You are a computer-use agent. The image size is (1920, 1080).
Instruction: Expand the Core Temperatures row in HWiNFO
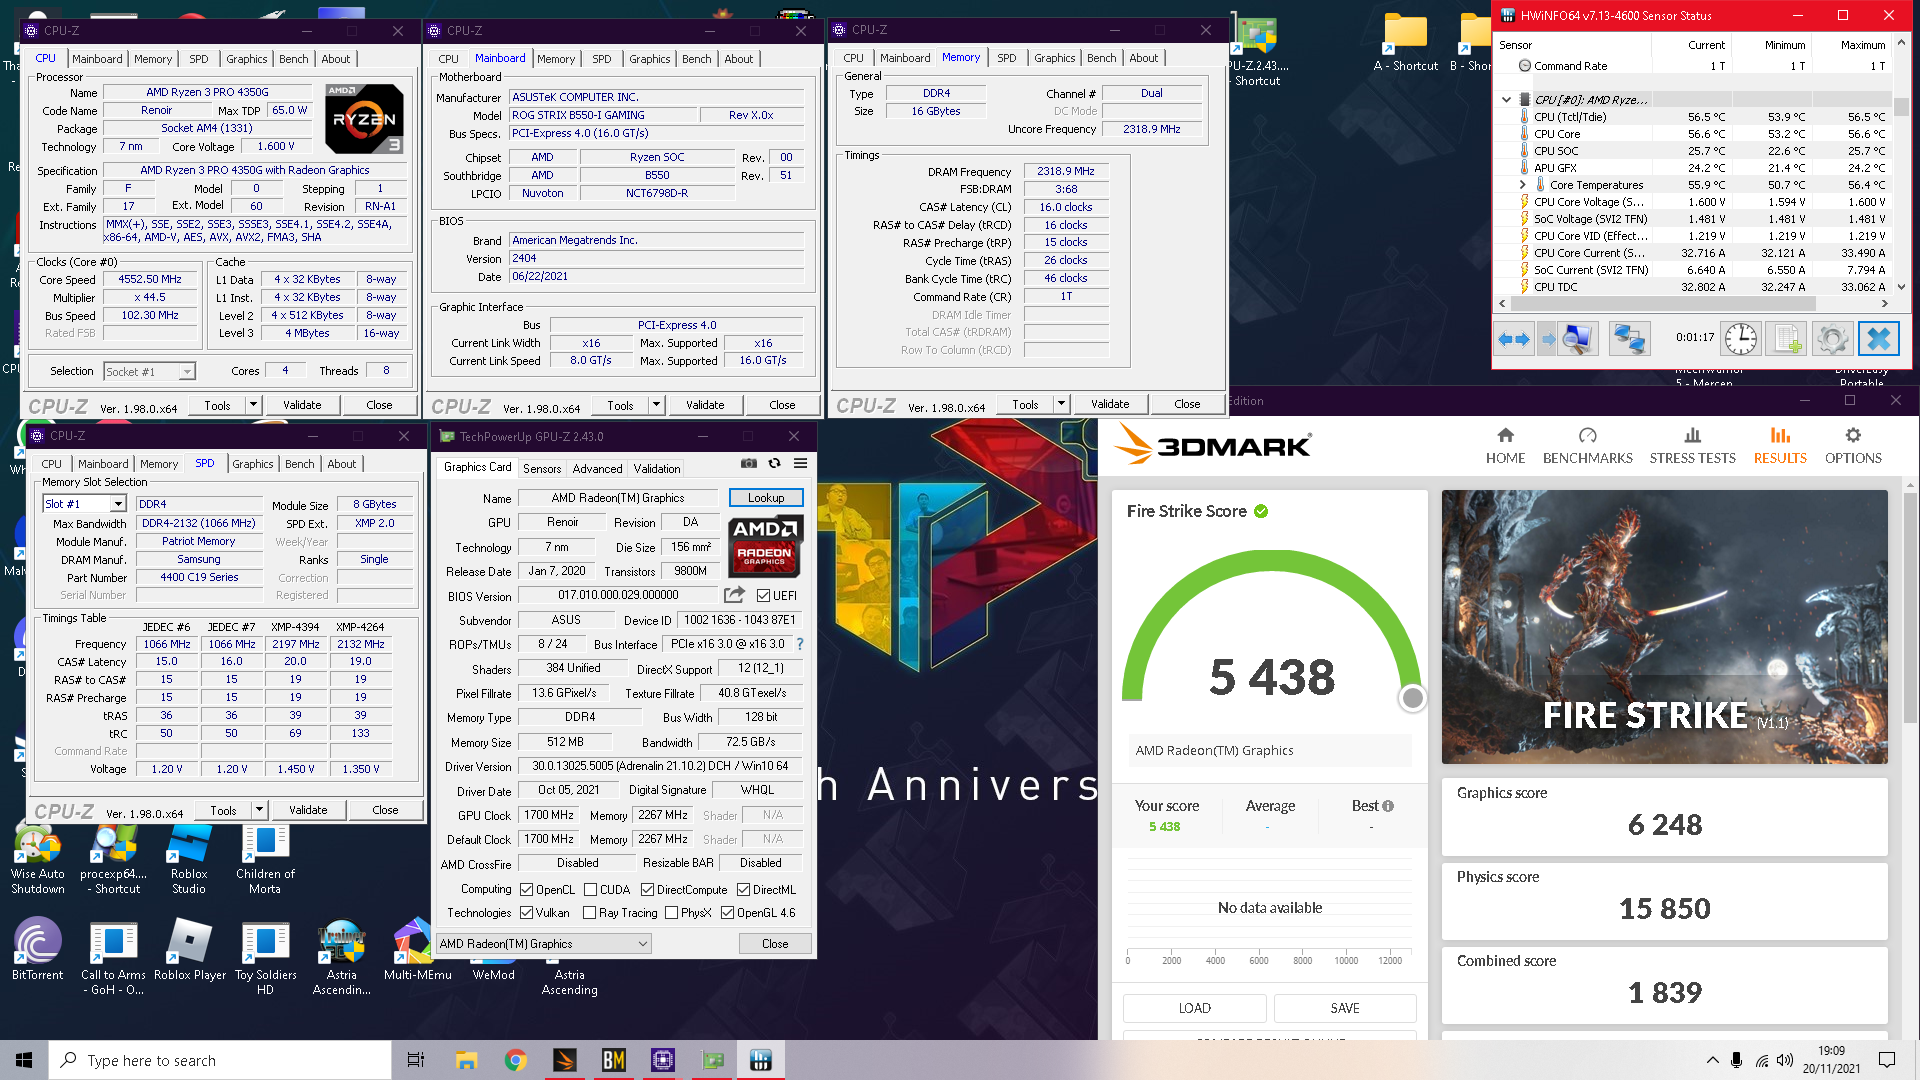click(x=1522, y=185)
